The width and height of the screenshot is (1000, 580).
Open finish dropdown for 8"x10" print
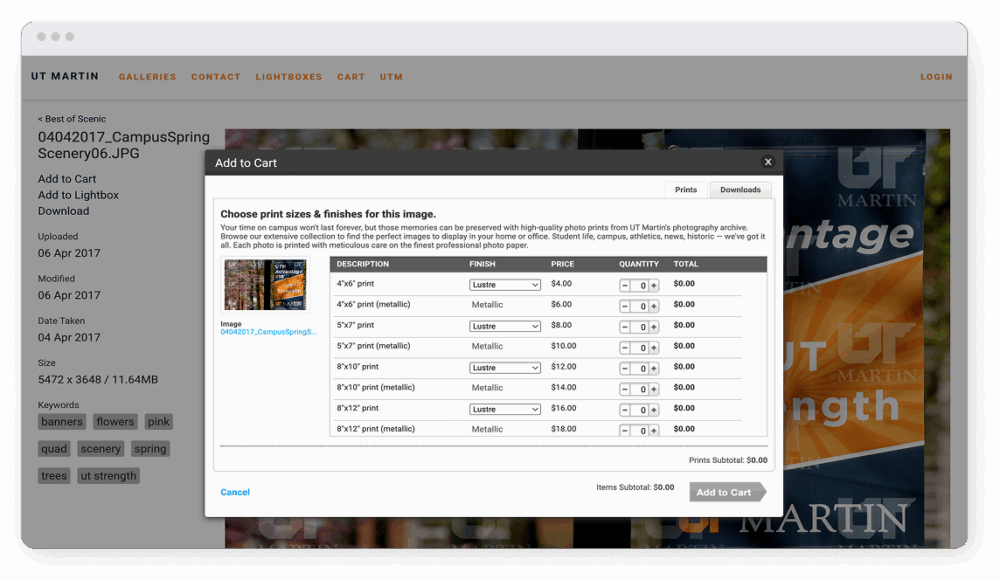tap(504, 368)
